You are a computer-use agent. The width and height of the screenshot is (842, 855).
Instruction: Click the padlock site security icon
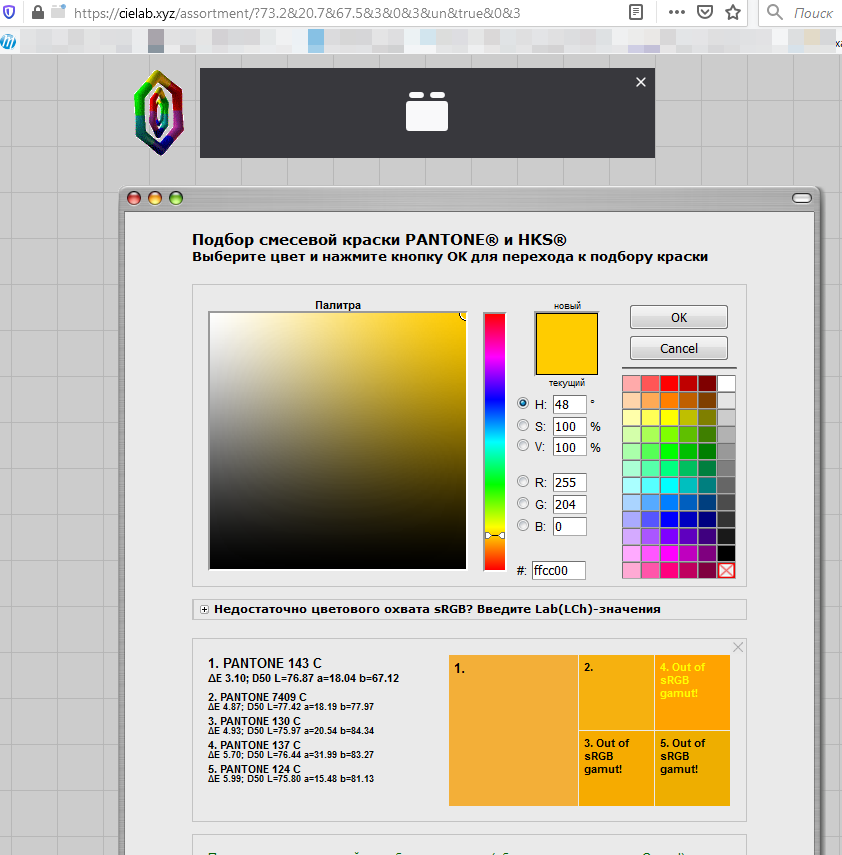(37, 14)
